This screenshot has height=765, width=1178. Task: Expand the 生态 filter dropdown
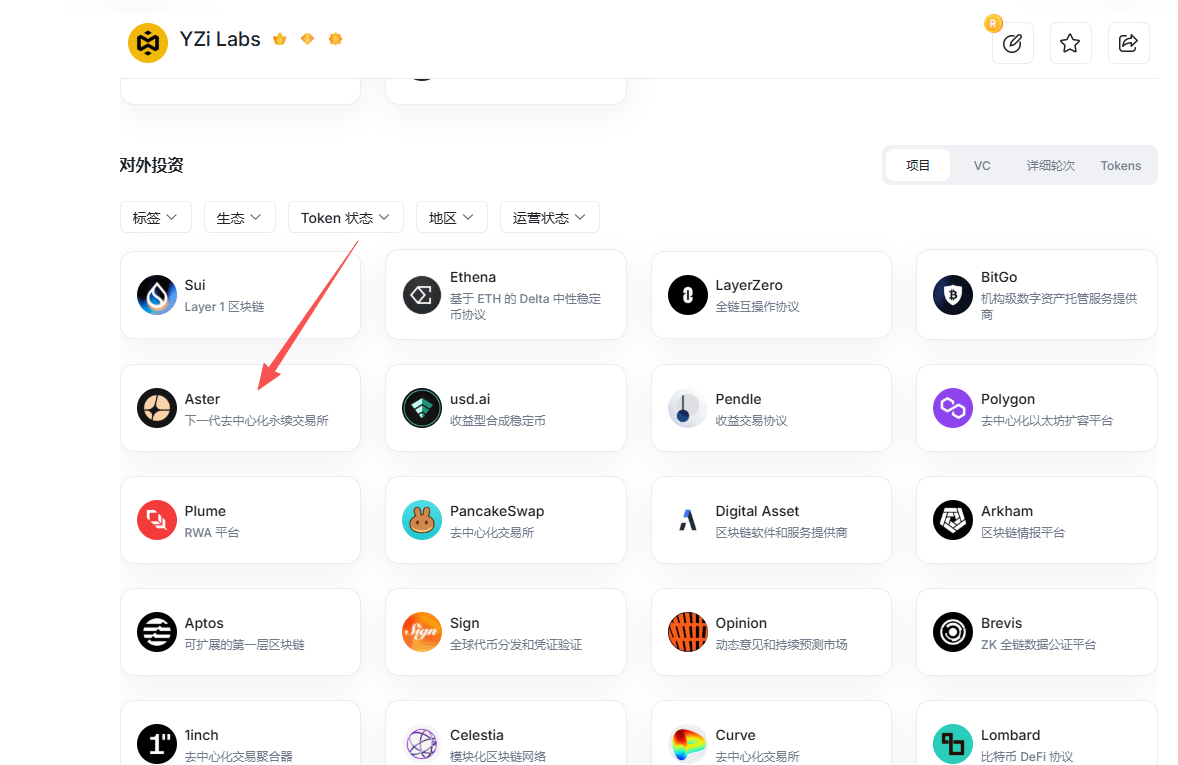[239, 217]
